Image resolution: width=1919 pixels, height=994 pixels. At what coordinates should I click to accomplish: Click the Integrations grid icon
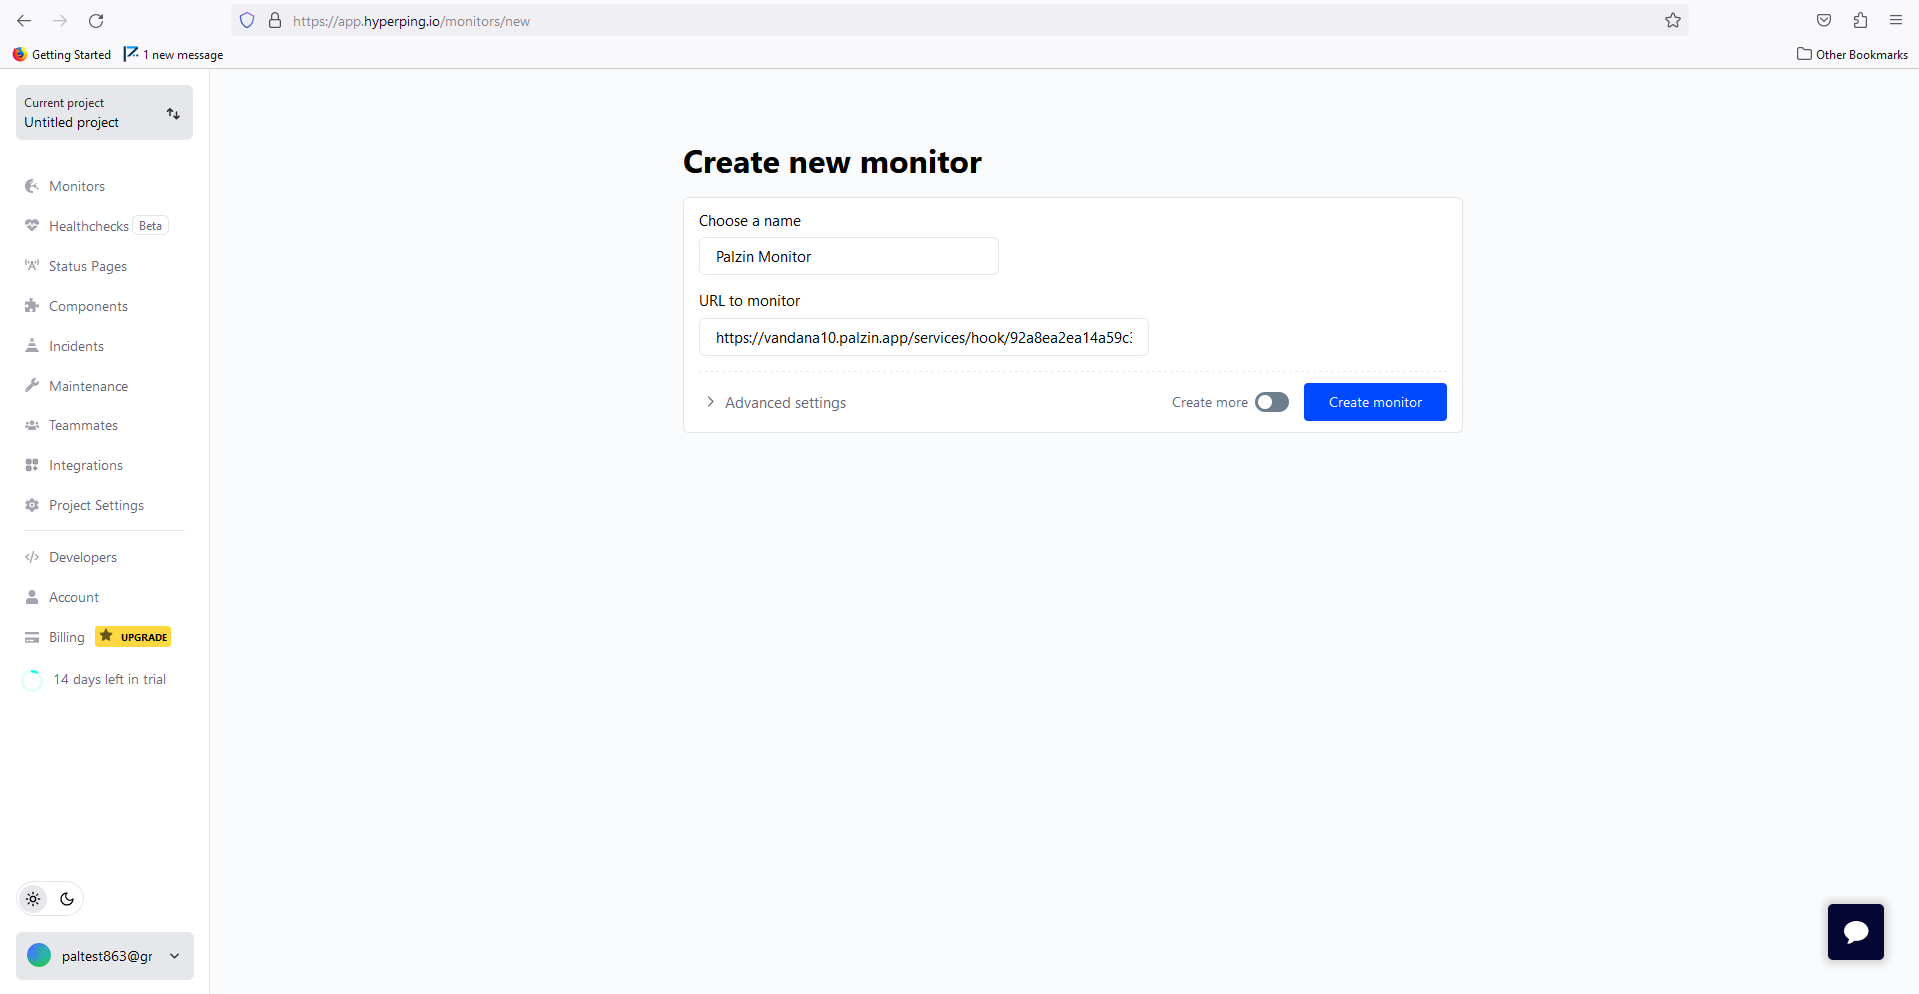[x=32, y=465]
